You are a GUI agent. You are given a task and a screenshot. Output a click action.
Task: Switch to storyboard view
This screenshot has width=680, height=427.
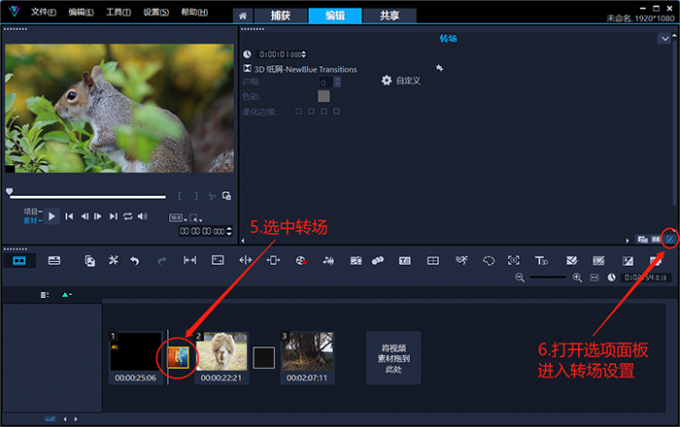point(19,261)
